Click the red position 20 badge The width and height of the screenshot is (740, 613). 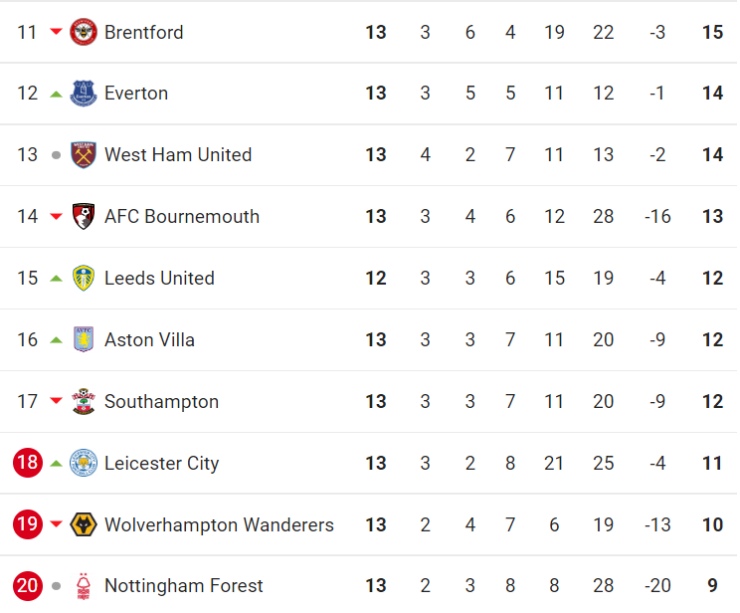pos(28,586)
